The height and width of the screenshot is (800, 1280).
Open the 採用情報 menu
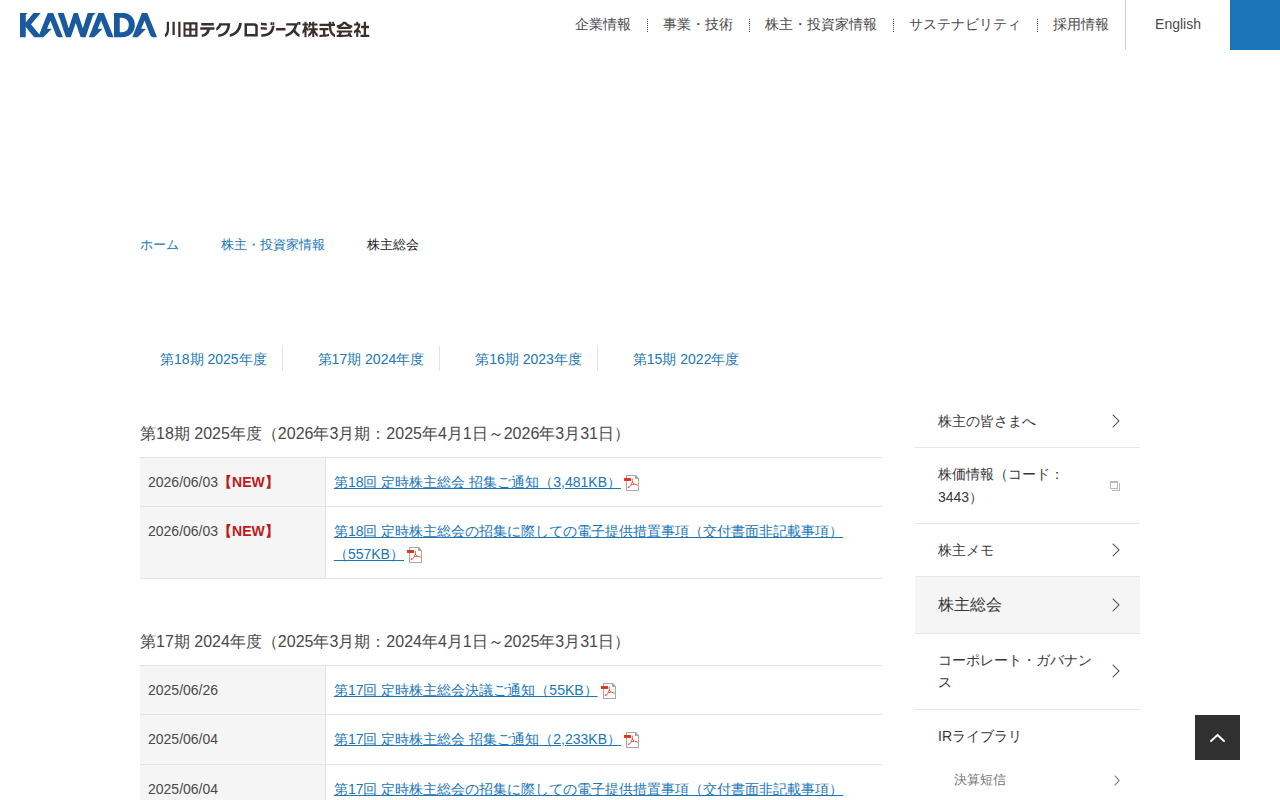click(1081, 25)
